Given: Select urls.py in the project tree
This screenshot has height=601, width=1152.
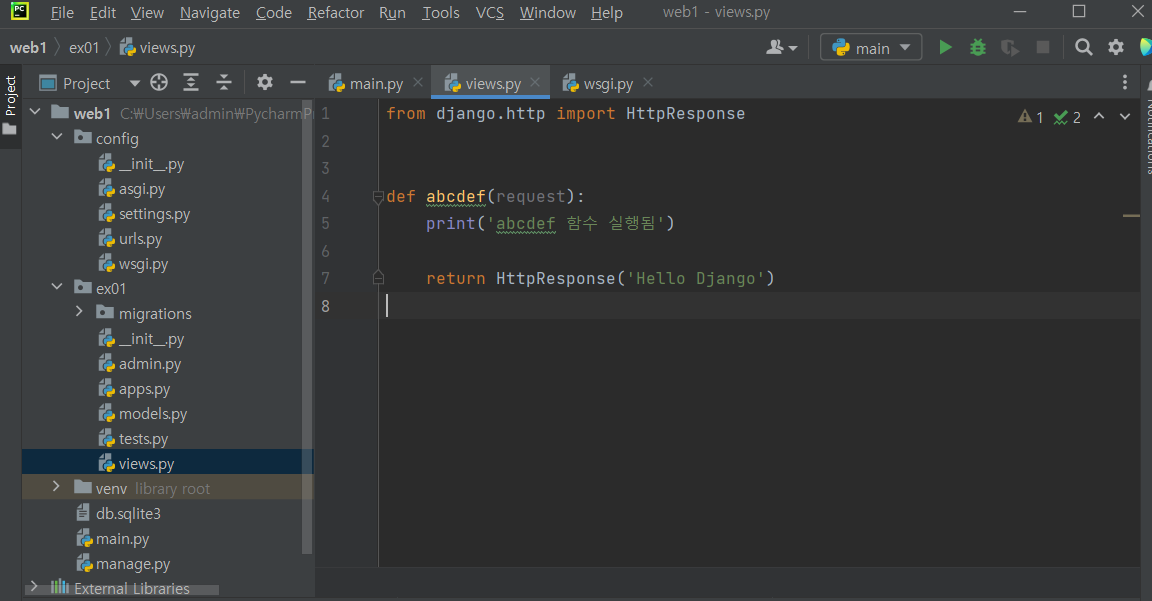Looking at the screenshot, I should (130, 239).
